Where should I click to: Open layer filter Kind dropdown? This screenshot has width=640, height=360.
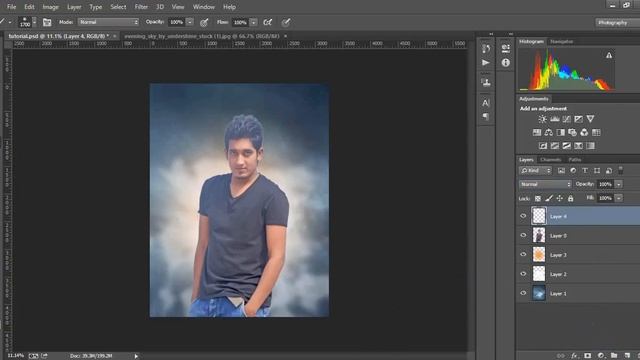(536, 171)
